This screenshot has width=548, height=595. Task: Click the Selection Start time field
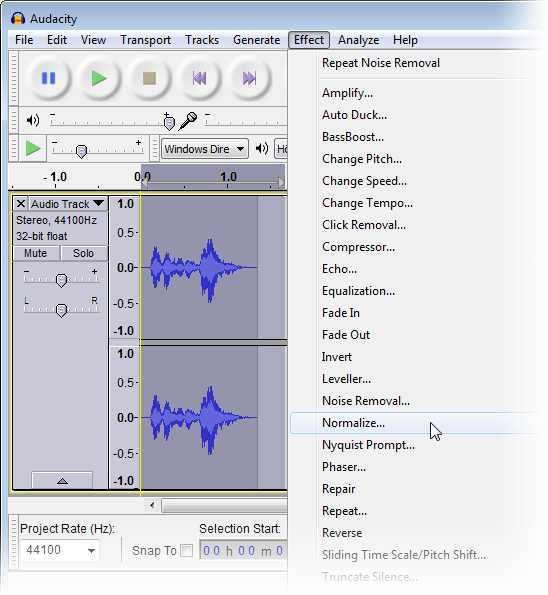[243, 551]
